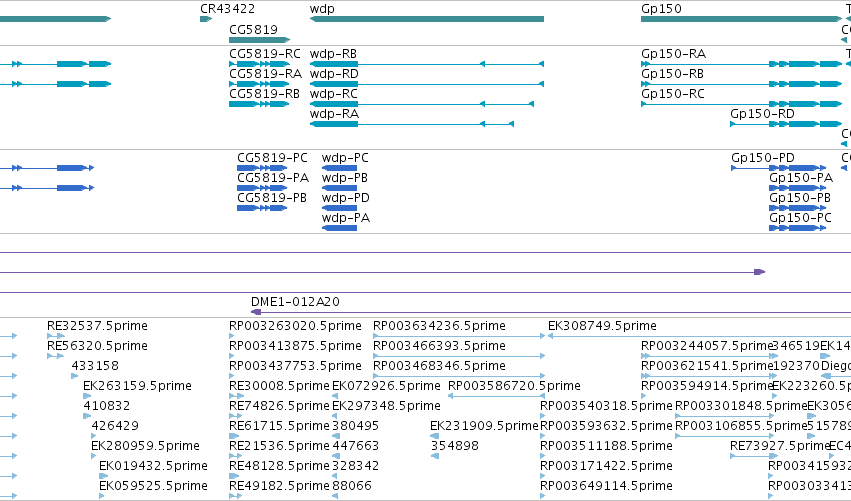Select protein Gp150-PC label

tap(801, 218)
